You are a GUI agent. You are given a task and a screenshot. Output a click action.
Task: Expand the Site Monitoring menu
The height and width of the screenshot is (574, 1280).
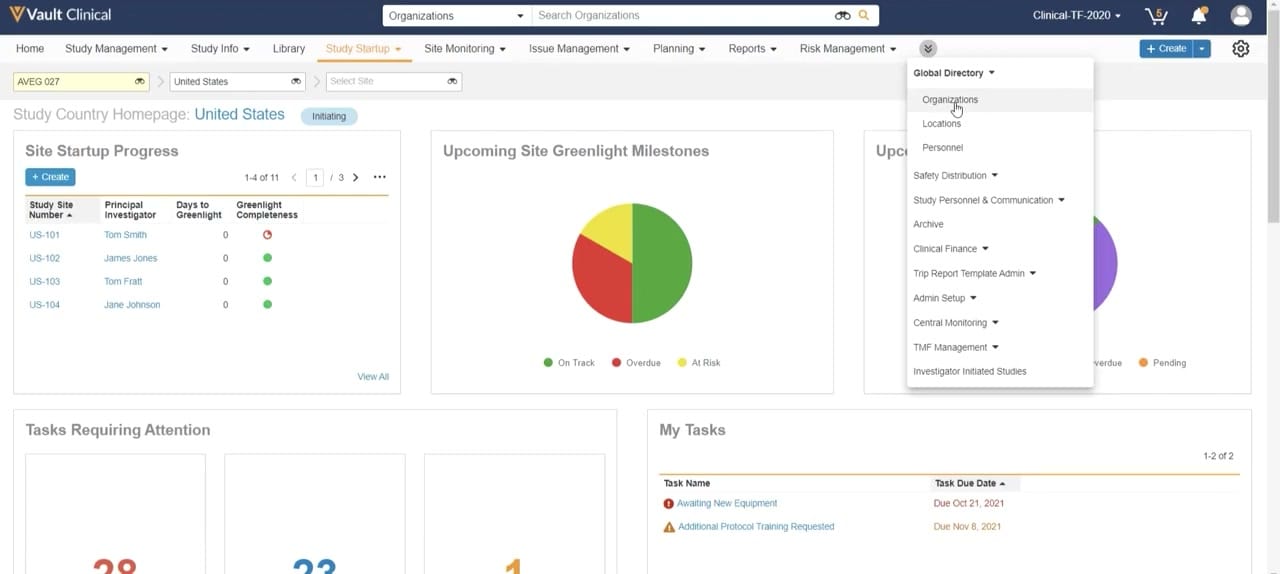point(465,48)
